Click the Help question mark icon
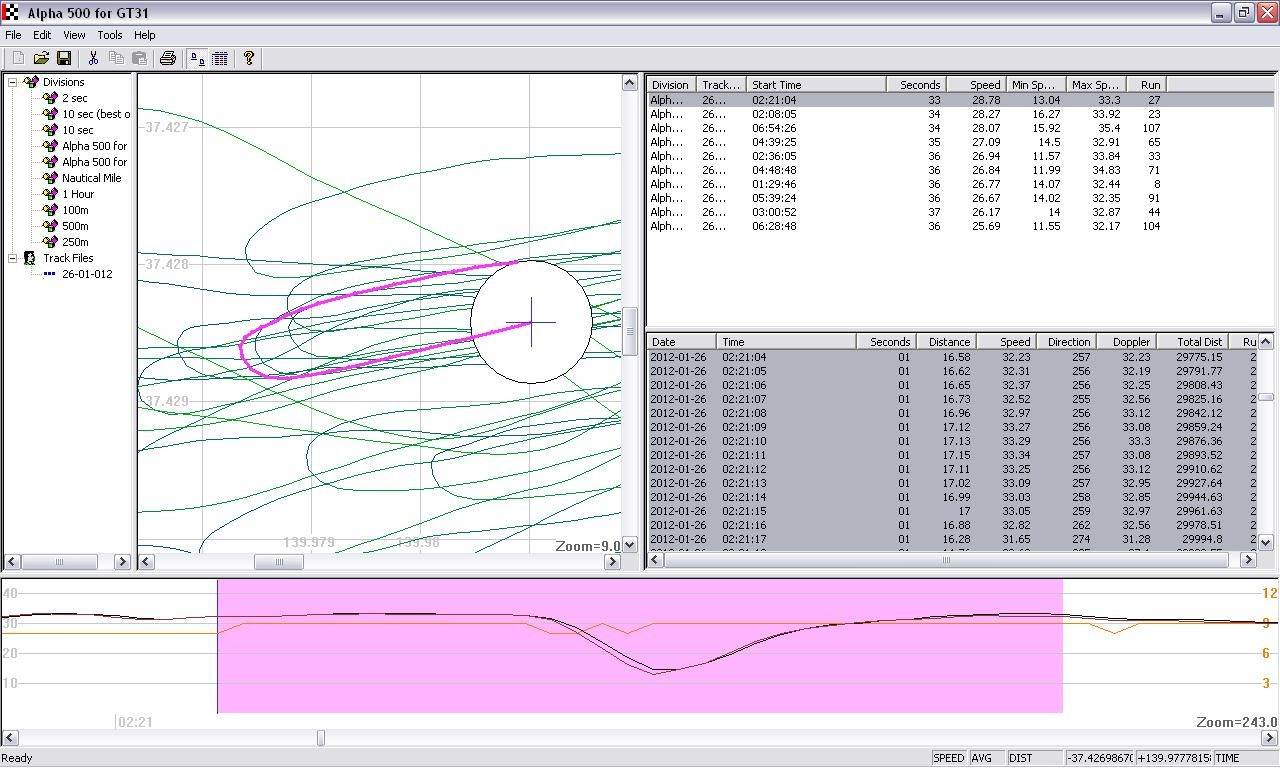Screen dimensions: 1280x768 pos(249,59)
